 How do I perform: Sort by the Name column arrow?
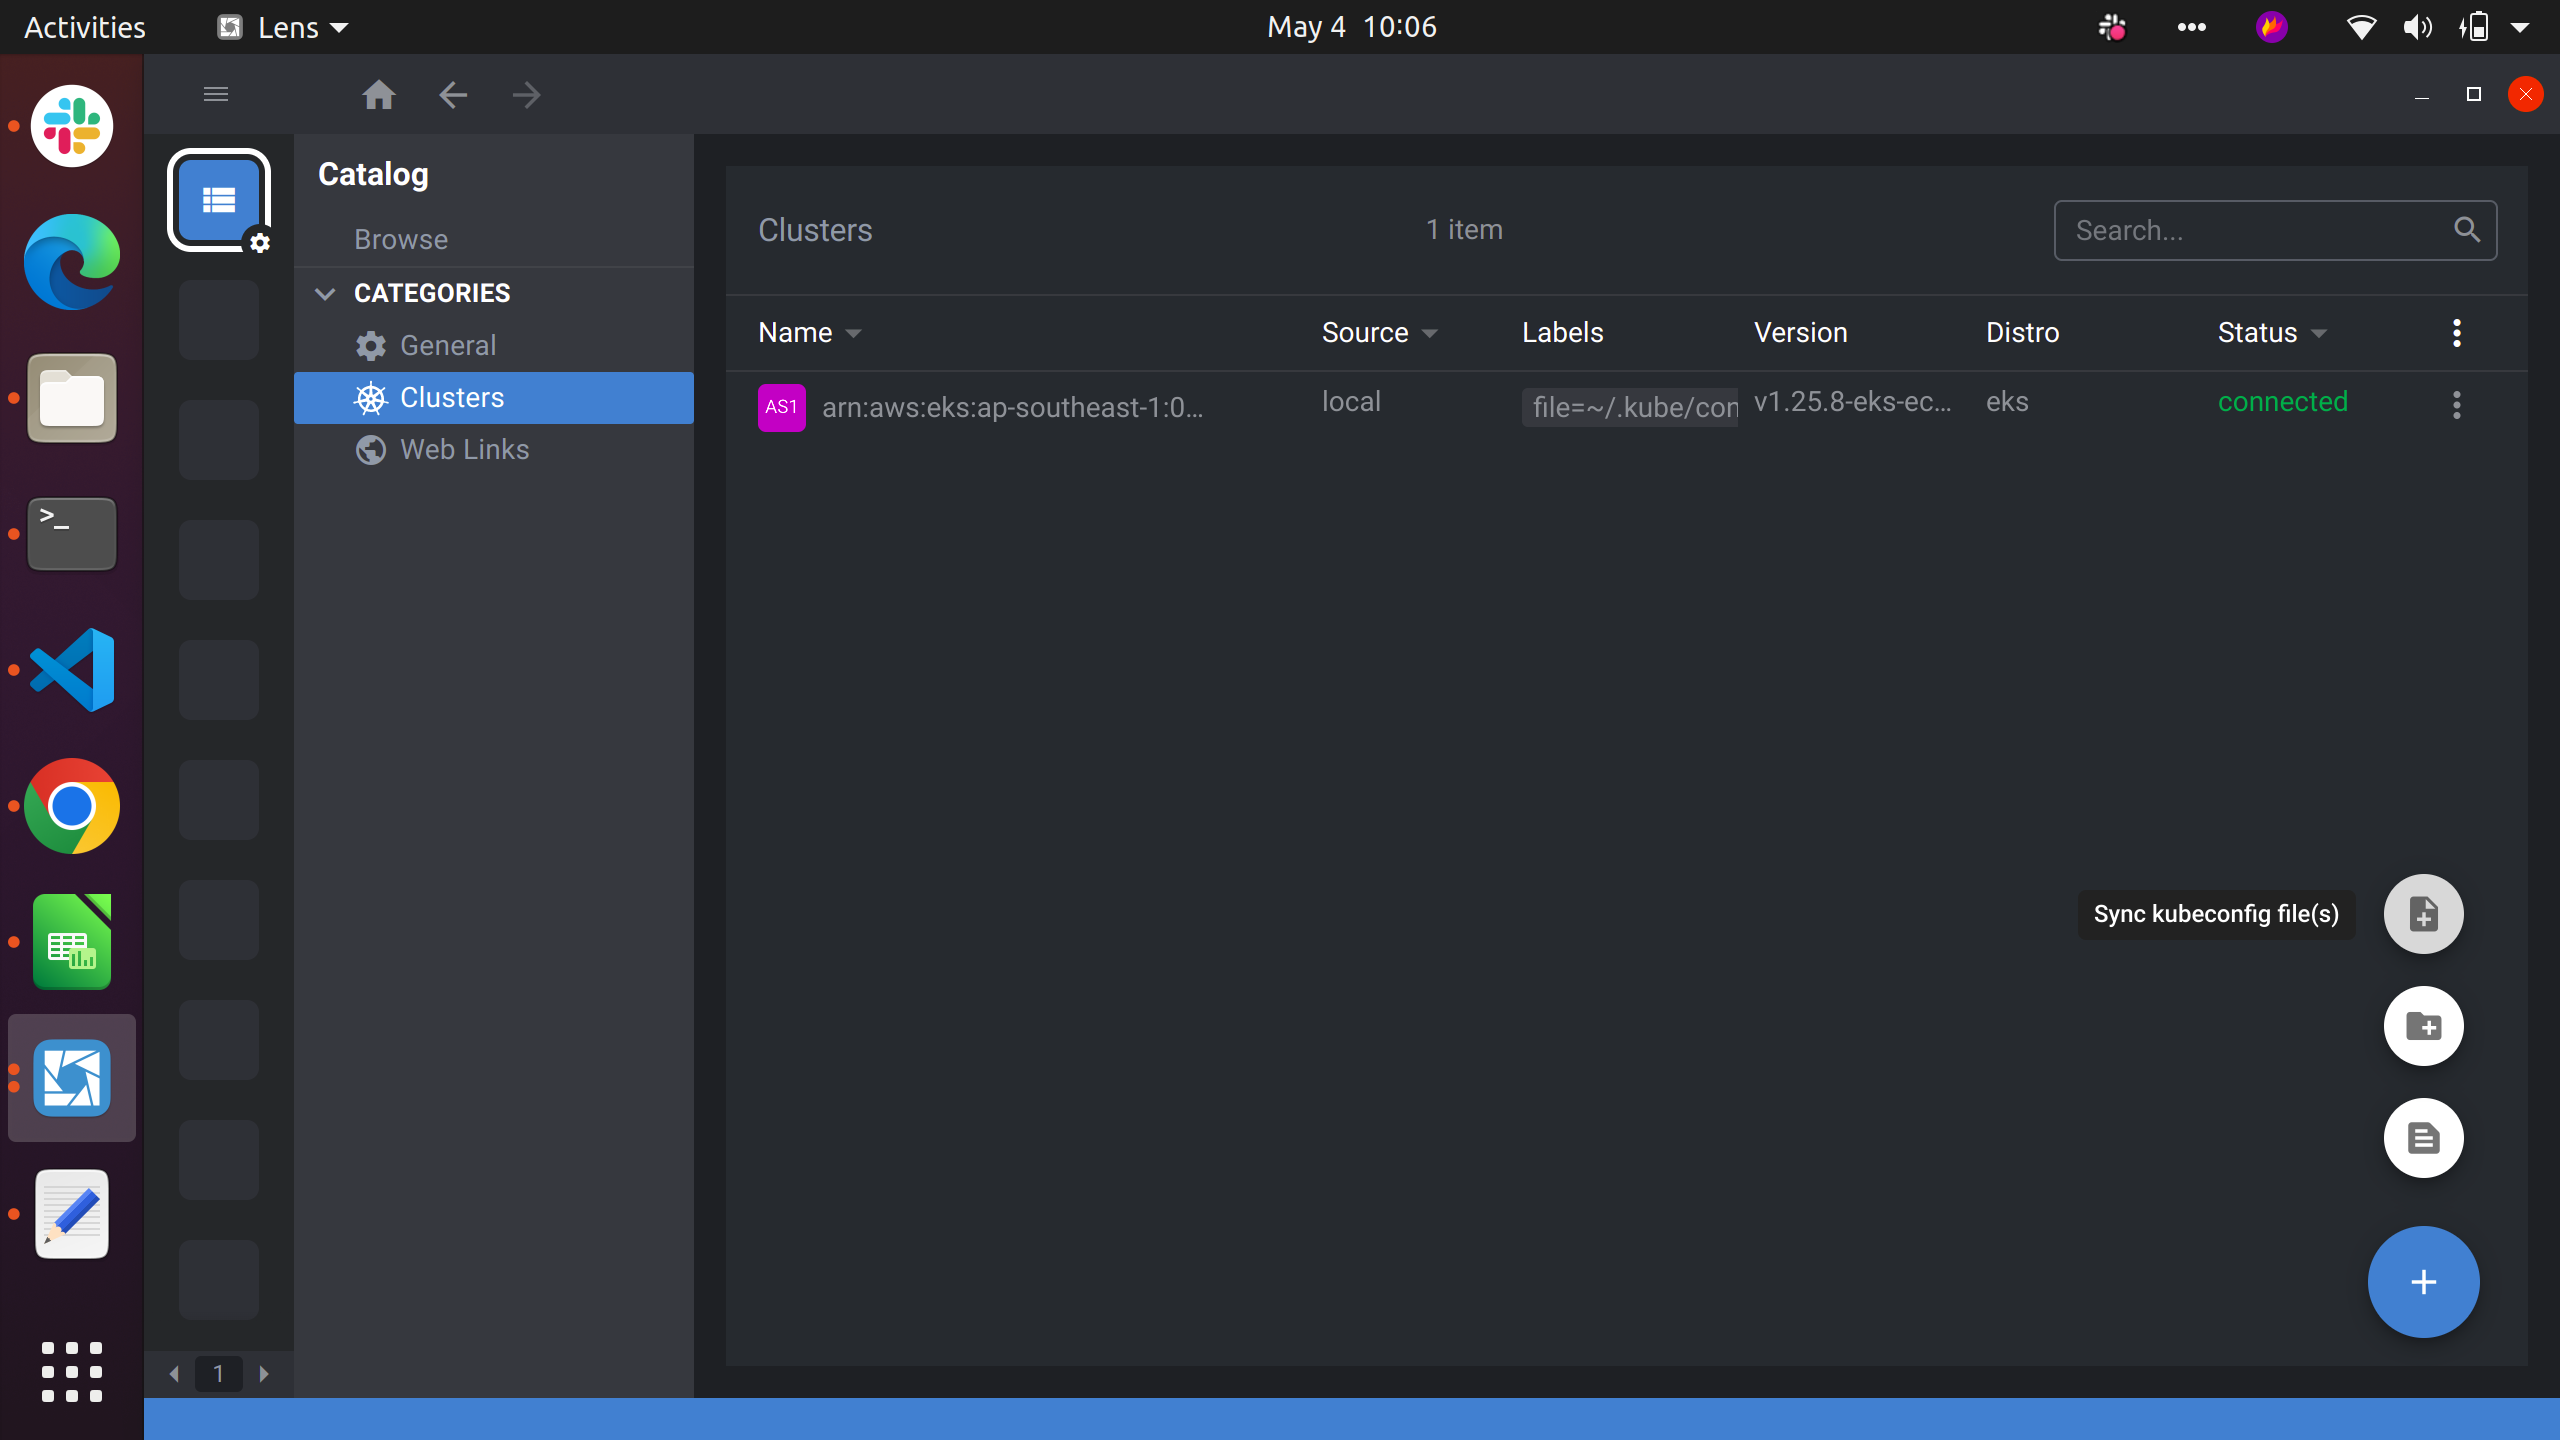[853, 334]
